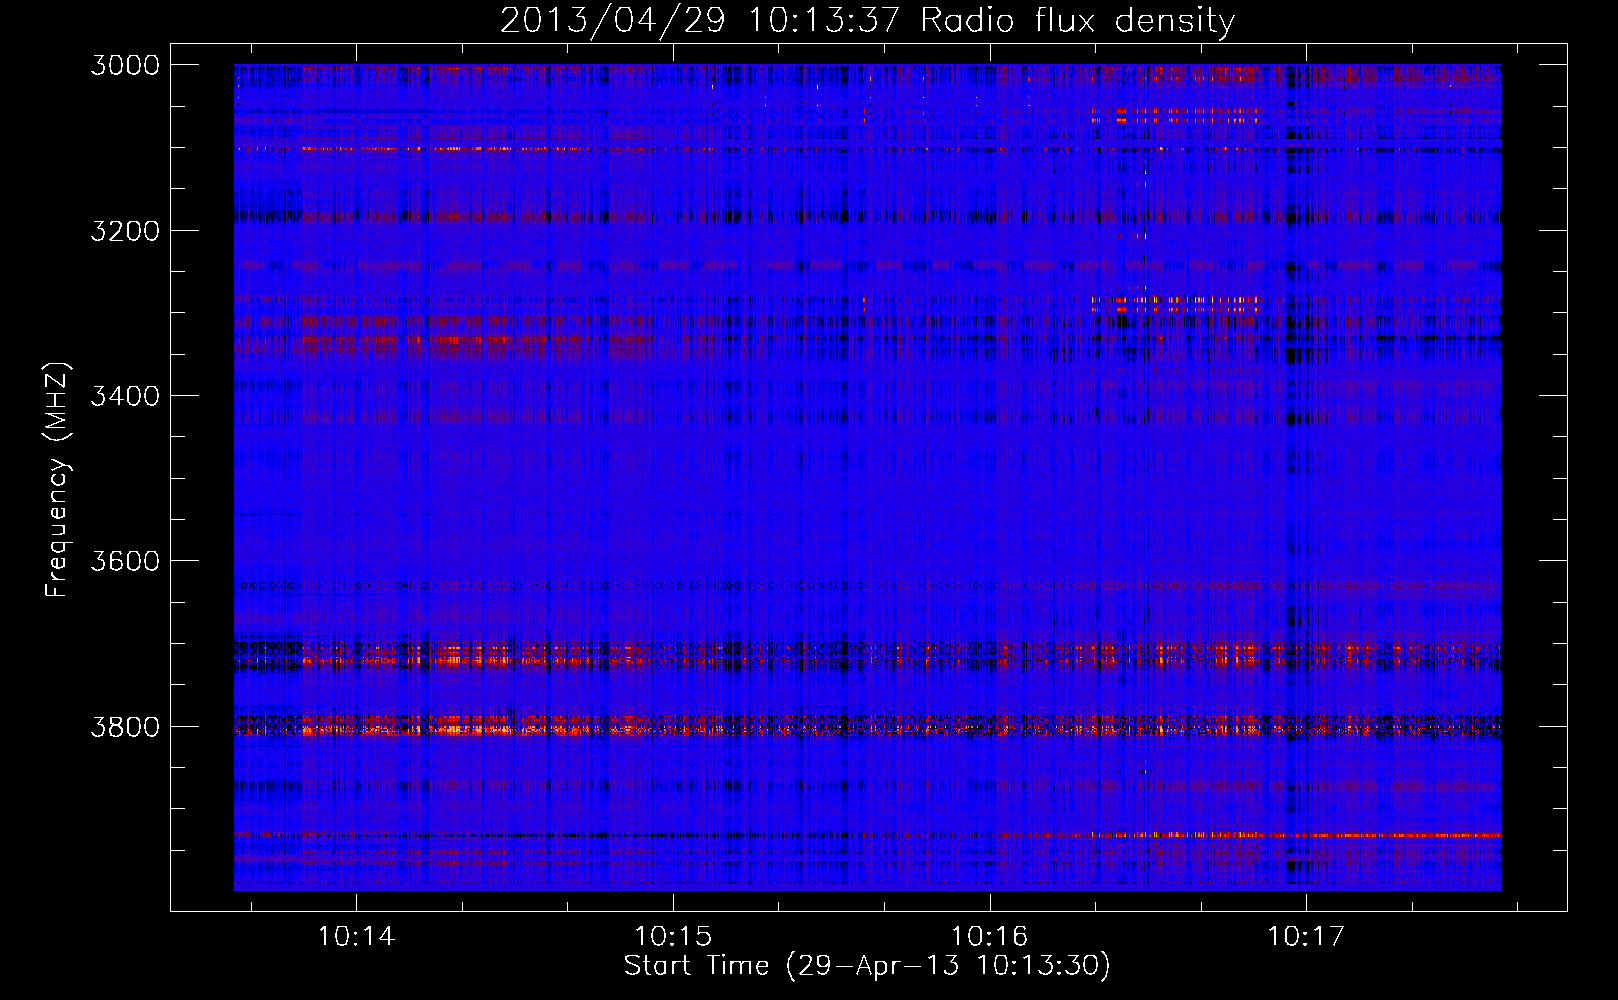
Task: Click the 3800 frequency tick label
Action: pos(125,727)
